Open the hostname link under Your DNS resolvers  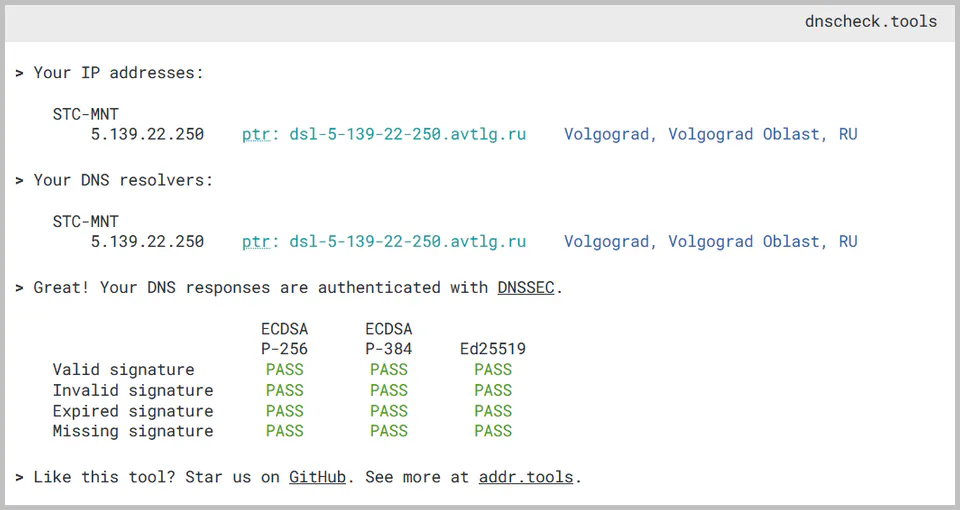point(407,241)
